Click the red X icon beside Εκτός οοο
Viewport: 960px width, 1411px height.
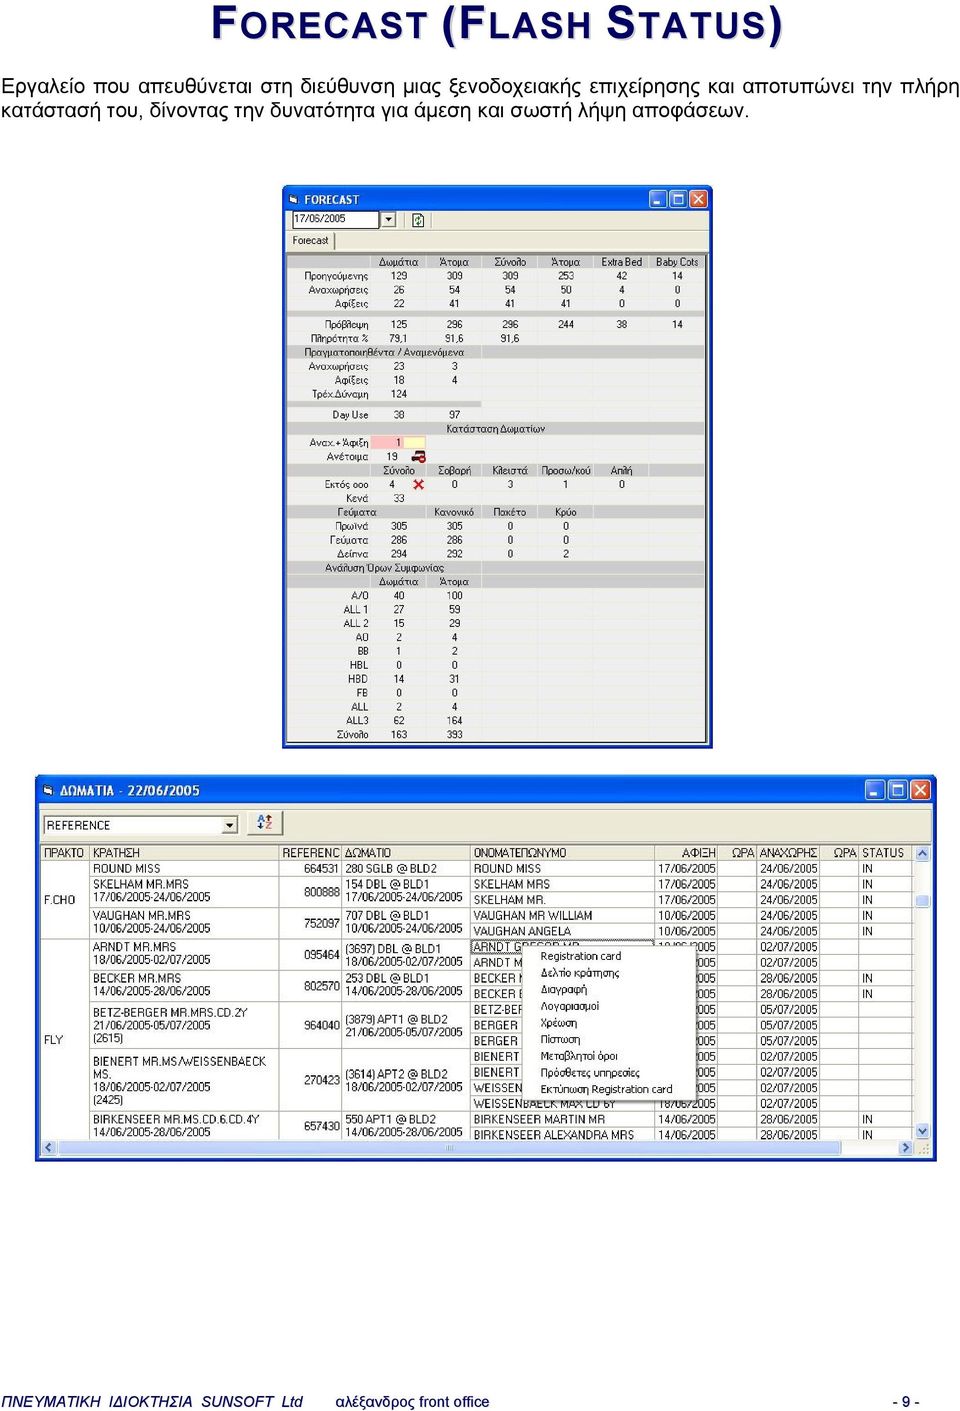(418, 485)
